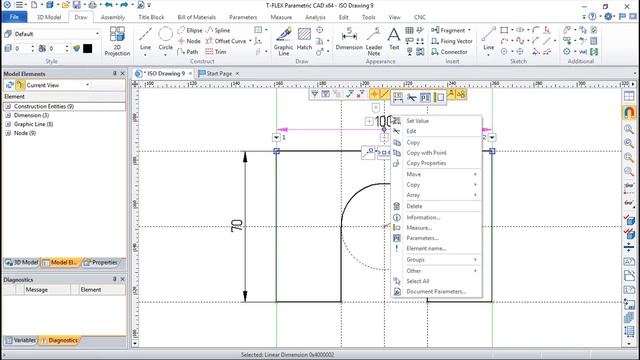Click the Message column header
Screen dimensions: 640x360
click(37, 289)
